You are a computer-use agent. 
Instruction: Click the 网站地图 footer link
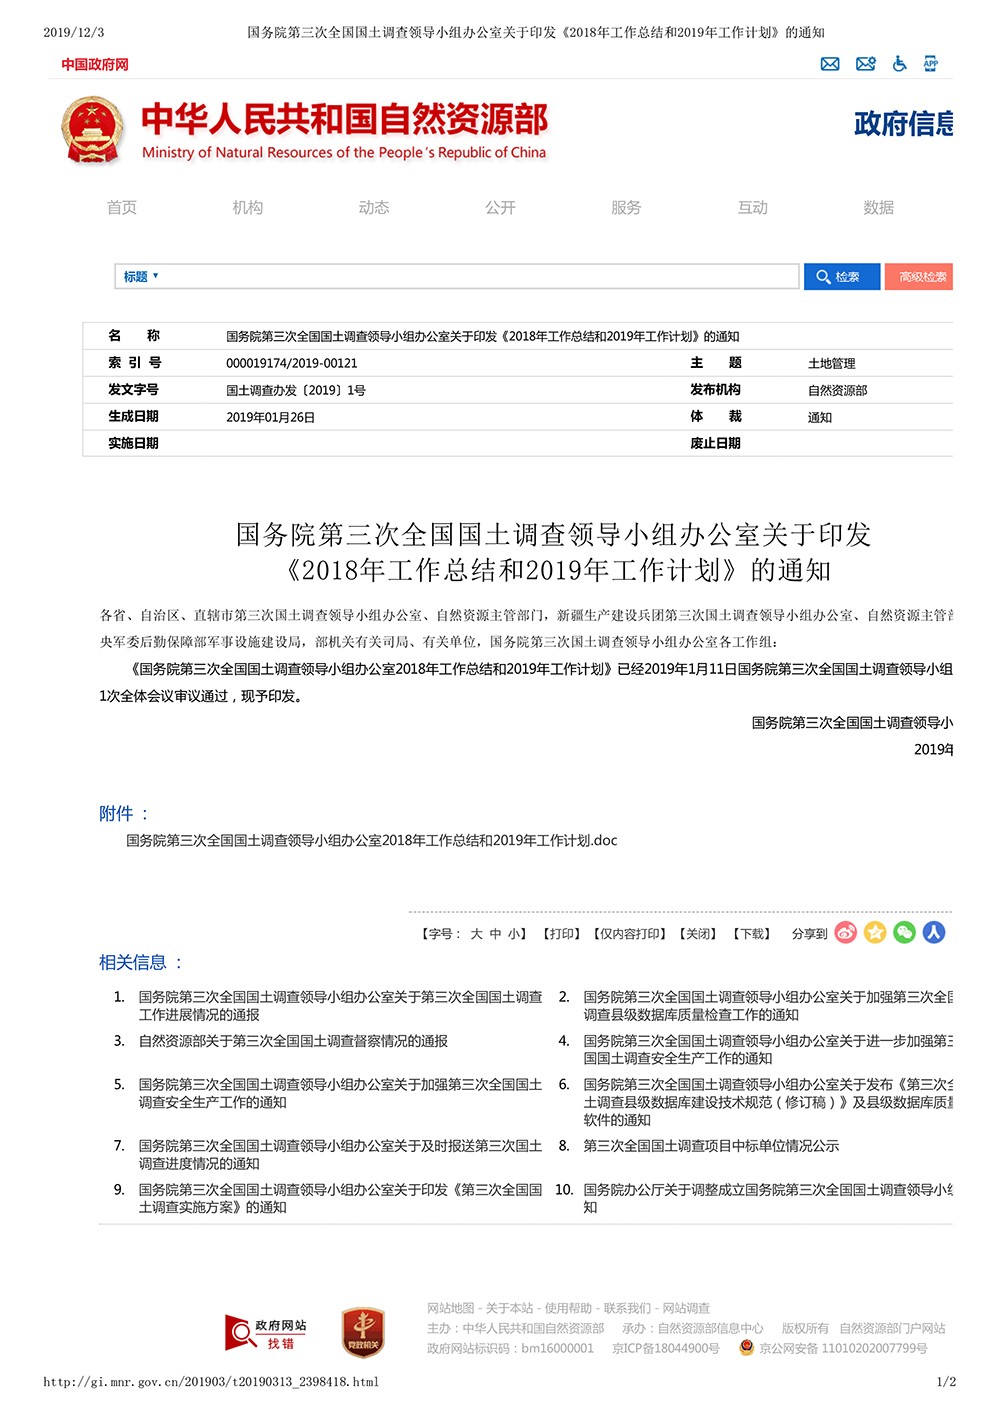pos(451,1308)
